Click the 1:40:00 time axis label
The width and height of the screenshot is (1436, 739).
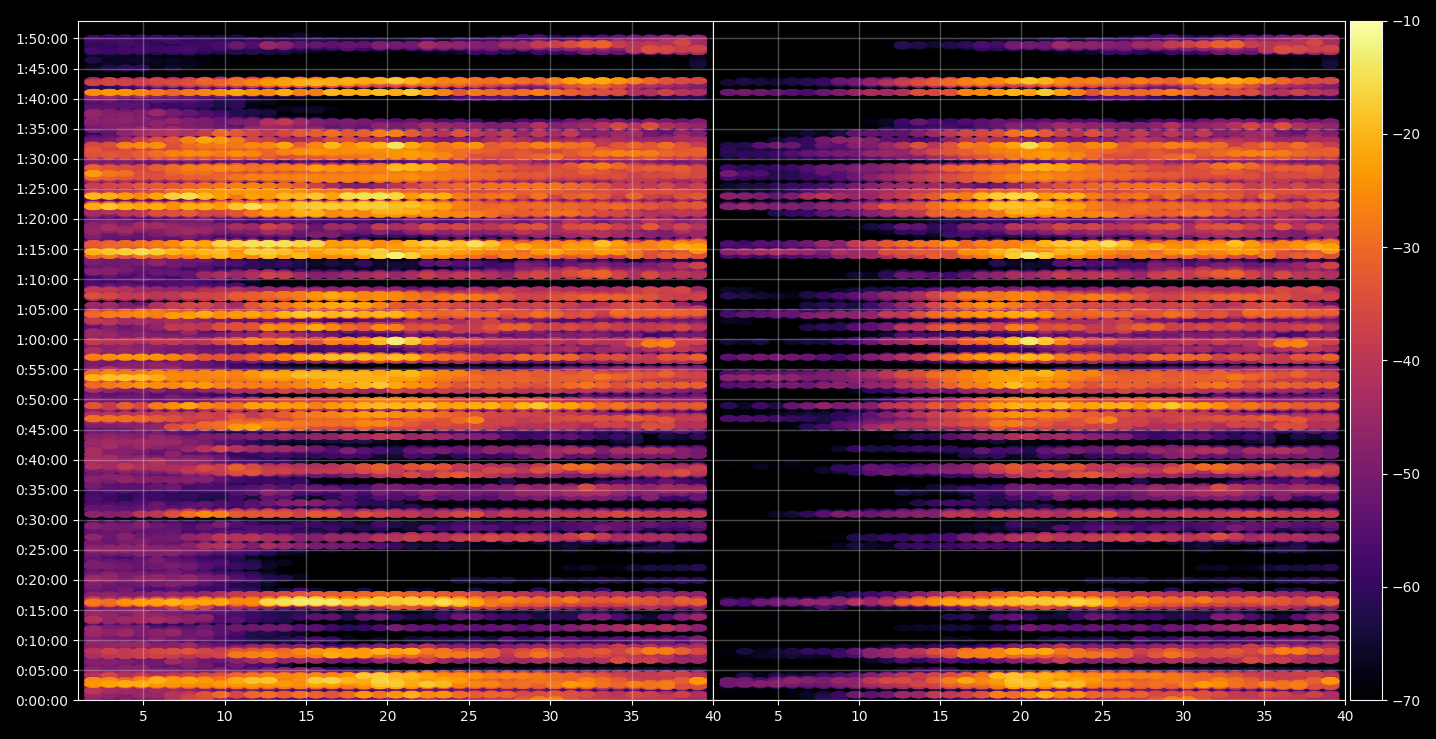[x=43, y=99]
